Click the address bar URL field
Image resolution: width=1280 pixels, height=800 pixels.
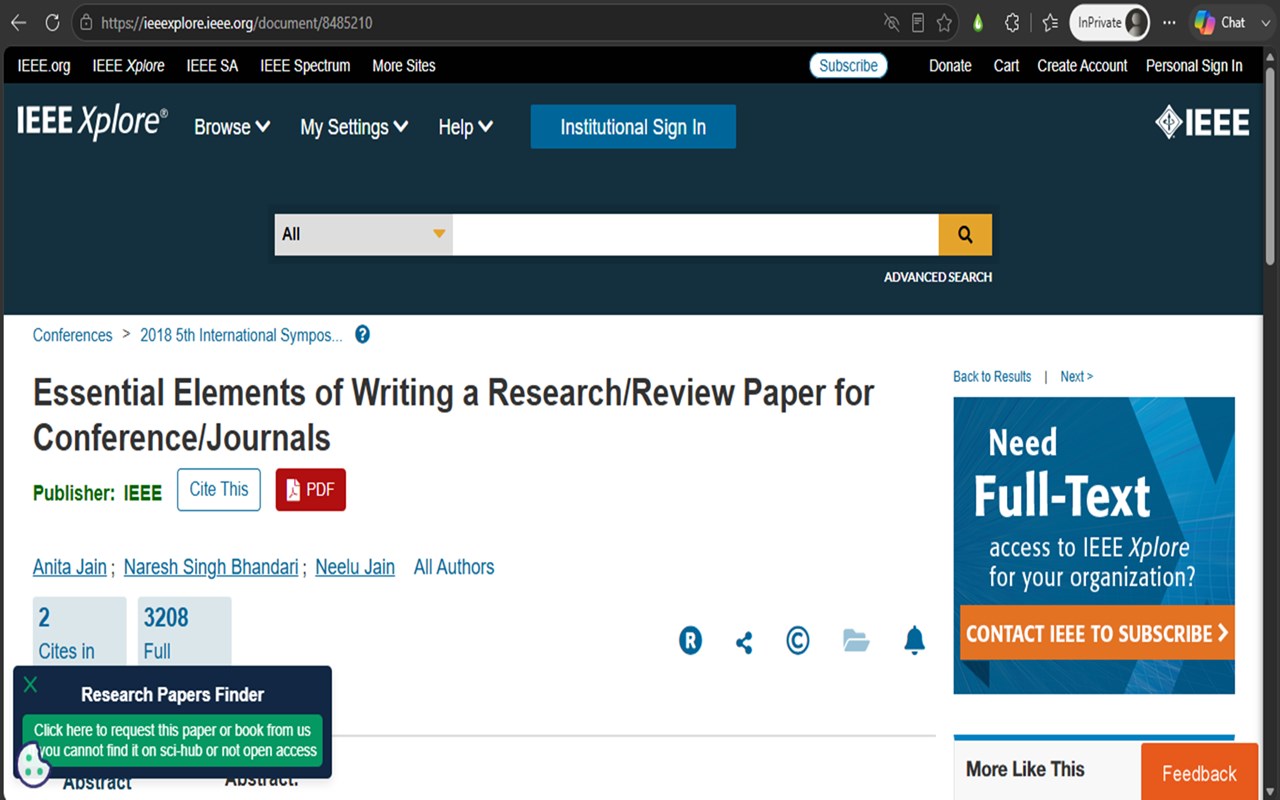(480, 23)
